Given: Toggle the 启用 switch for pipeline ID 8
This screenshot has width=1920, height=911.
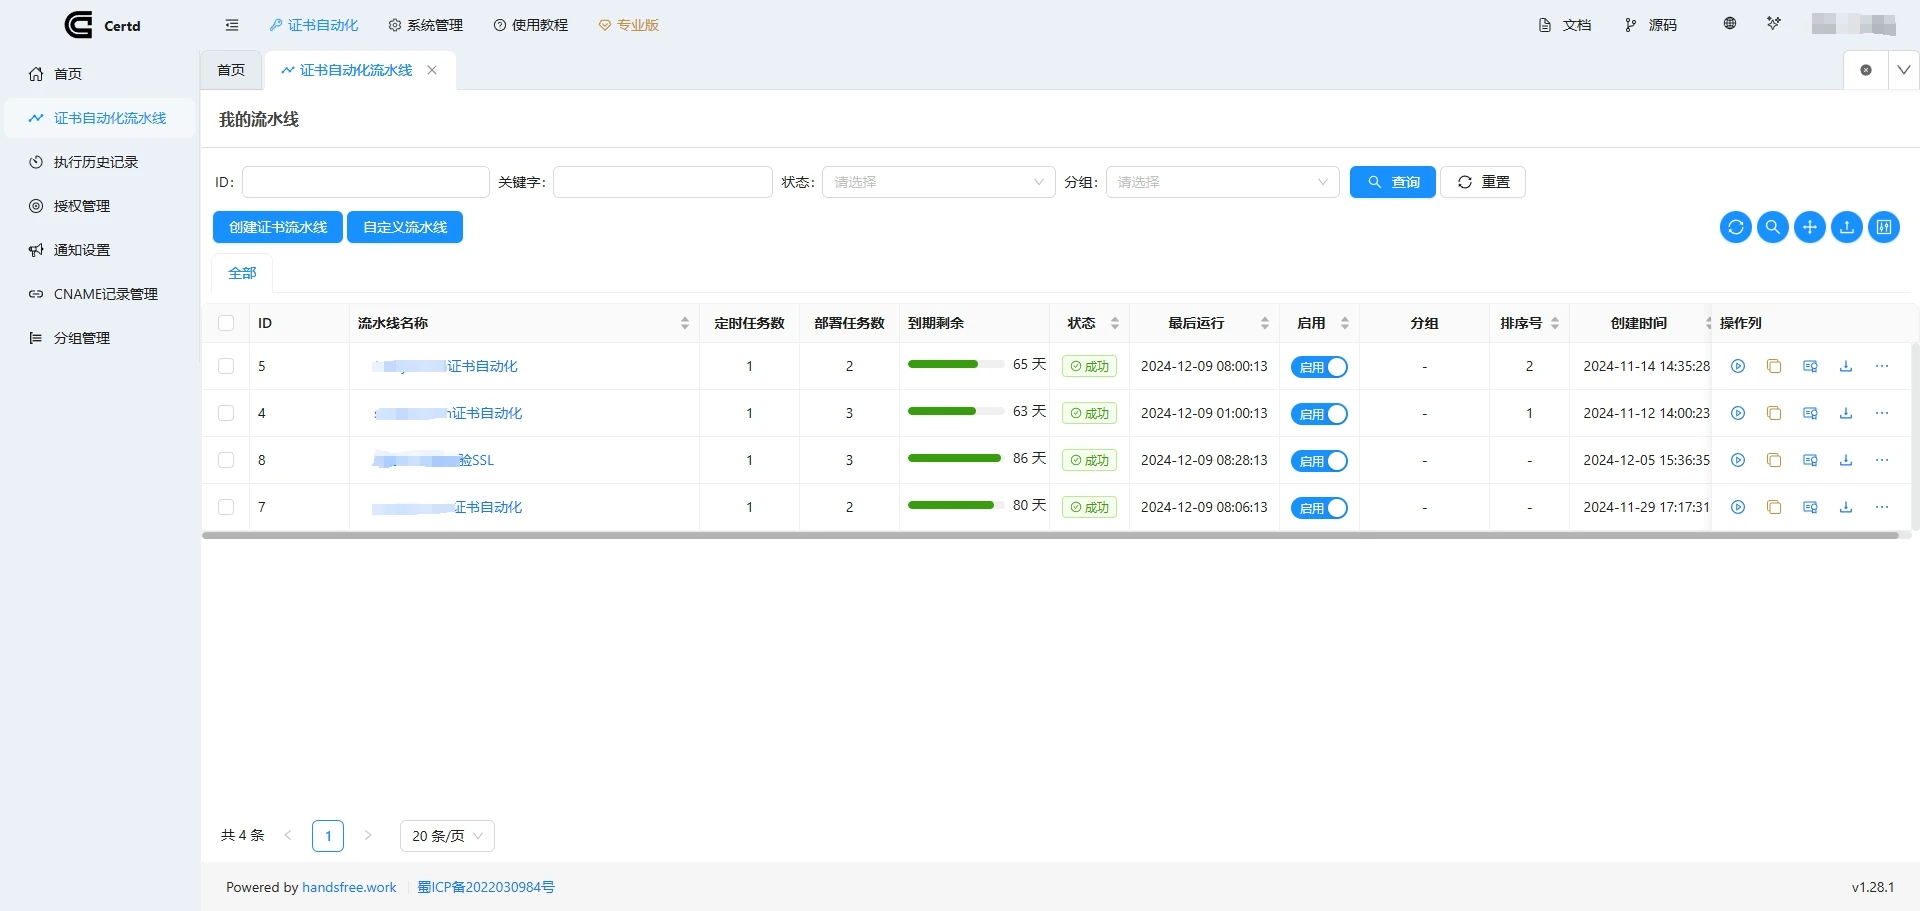Looking at the screenshot, I should 1319,461.
